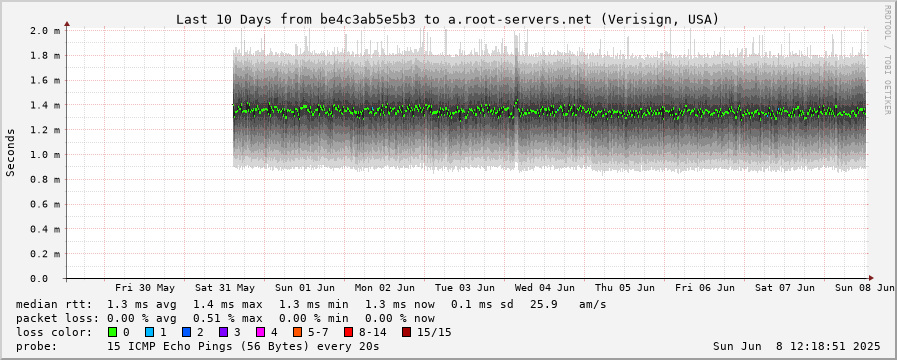
Task: Click the red 8-14 loss swatch
Action: pos(348,332)
